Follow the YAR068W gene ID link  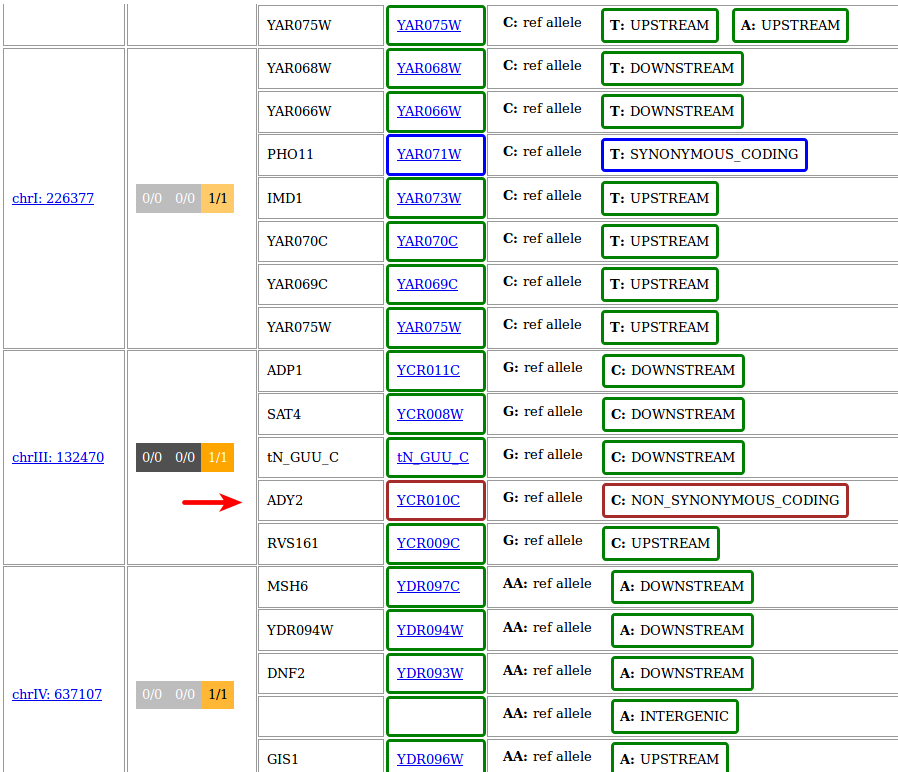tap(429, 68)
